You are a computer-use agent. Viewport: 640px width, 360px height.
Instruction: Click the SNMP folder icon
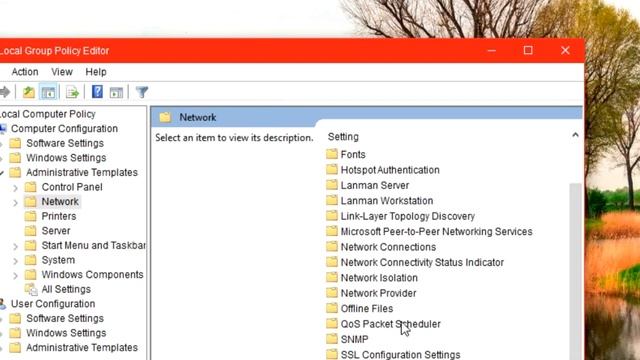point(332,339)
